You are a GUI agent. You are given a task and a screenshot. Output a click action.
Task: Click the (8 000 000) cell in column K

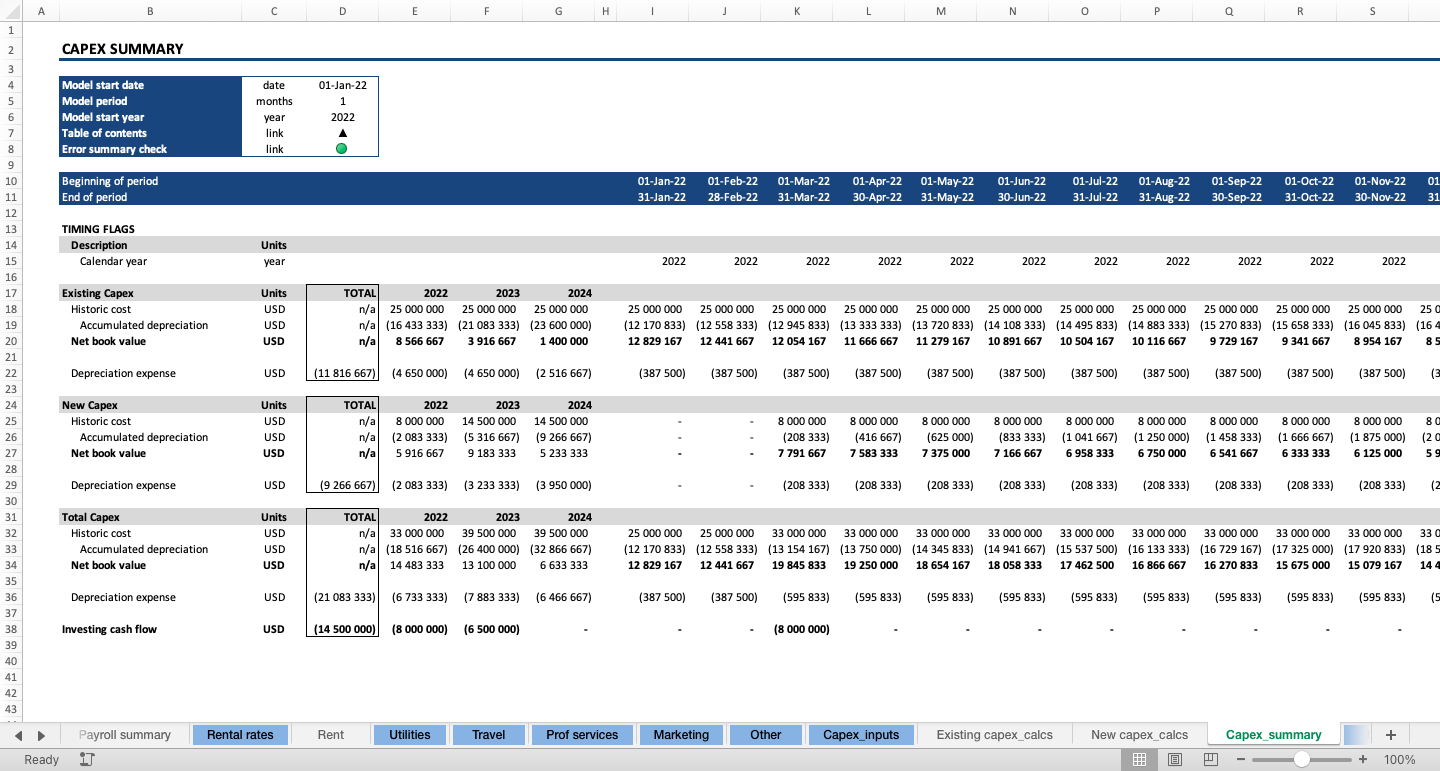pos(801,629)
